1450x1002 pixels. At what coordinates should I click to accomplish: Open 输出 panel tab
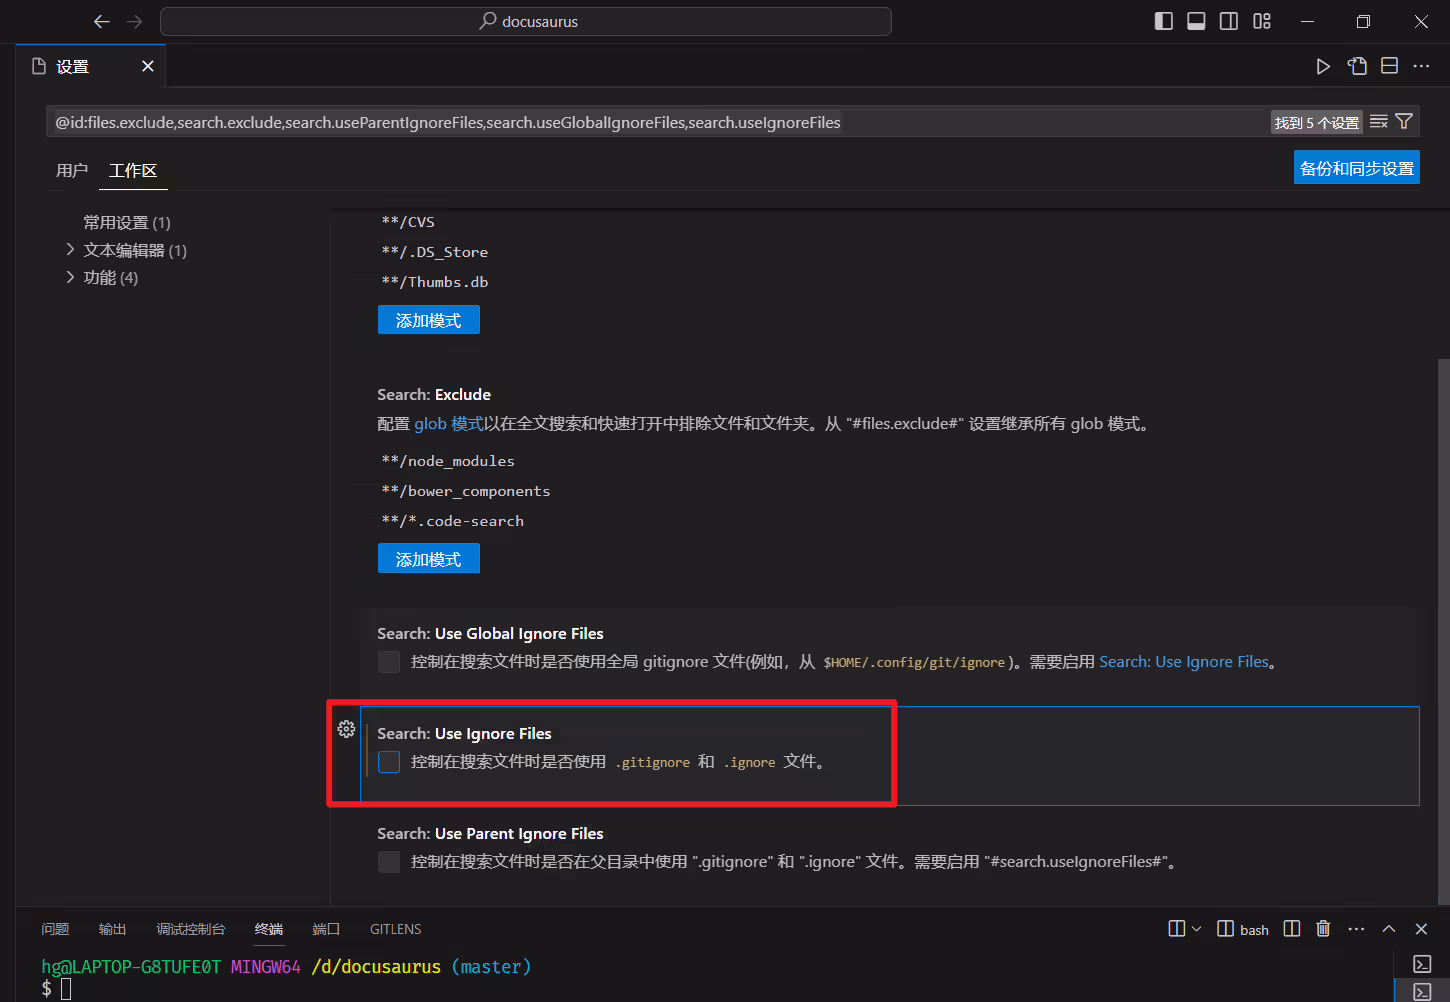[x=112, y=929]
